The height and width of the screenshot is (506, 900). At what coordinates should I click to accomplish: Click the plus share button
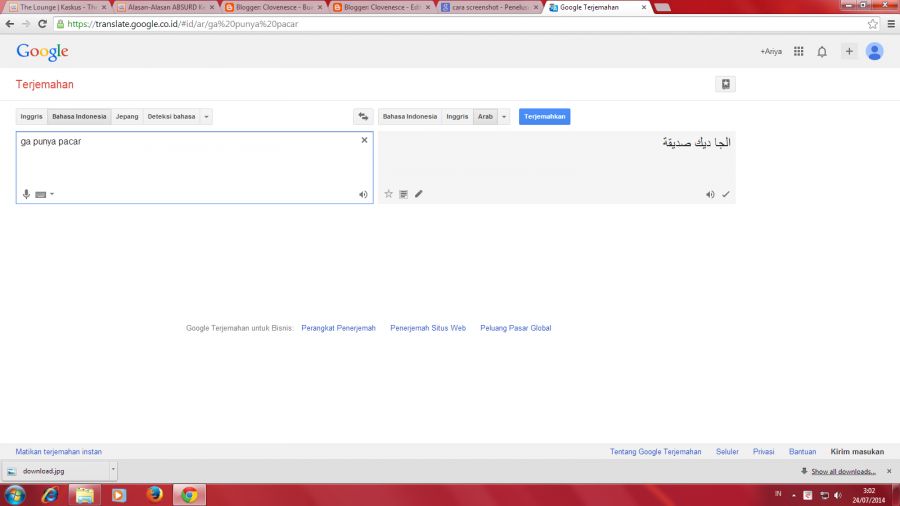point(849,51)
